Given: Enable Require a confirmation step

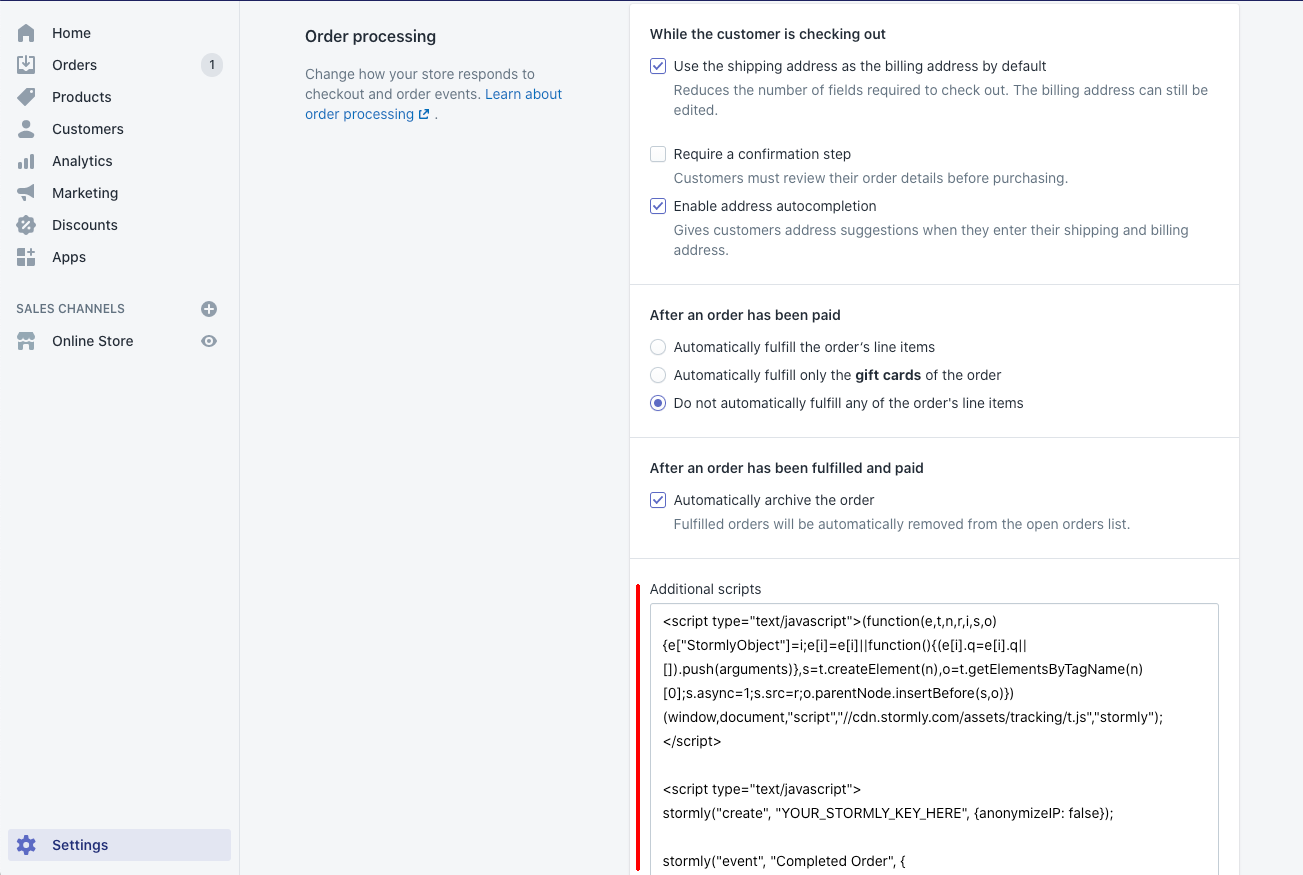Looking at the screenshot, I should point(658,154).
